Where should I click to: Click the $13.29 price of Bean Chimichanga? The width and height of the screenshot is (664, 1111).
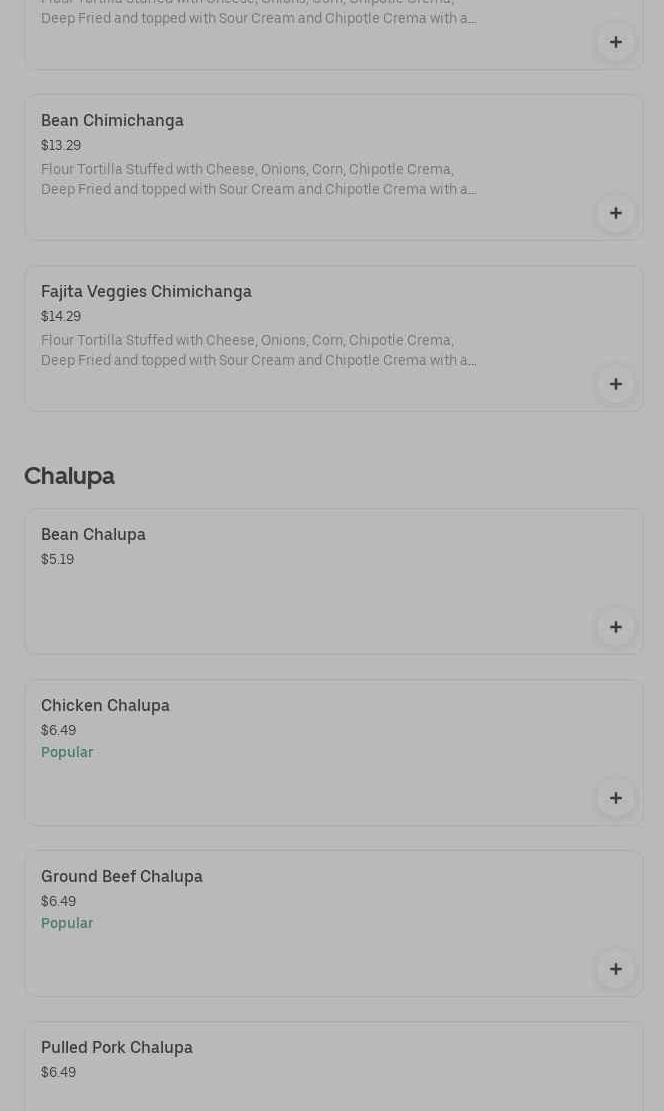(61, 146)
